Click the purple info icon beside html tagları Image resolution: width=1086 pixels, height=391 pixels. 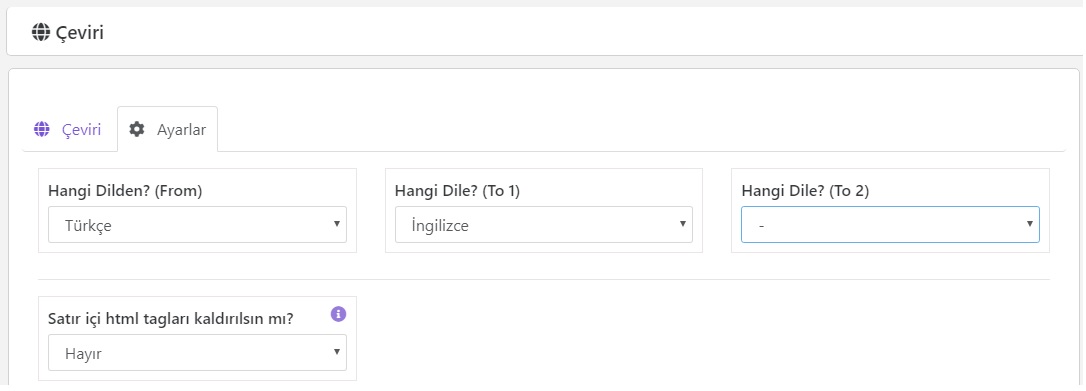click(x=338, y=314)
